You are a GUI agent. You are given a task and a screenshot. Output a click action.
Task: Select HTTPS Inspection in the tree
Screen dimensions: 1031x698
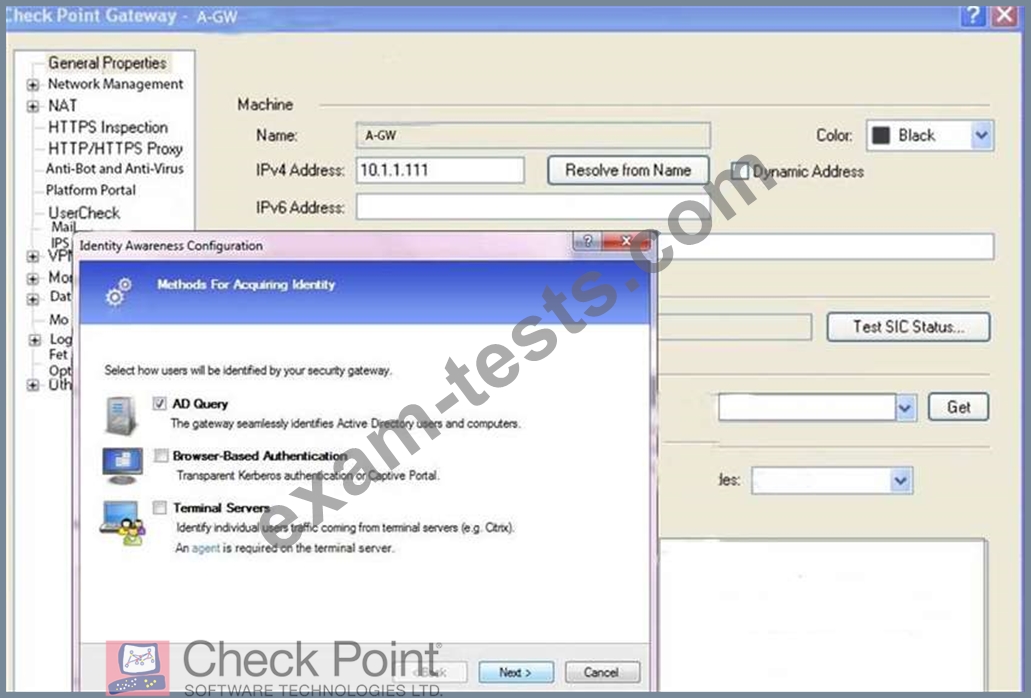click(x=107, y=127)
